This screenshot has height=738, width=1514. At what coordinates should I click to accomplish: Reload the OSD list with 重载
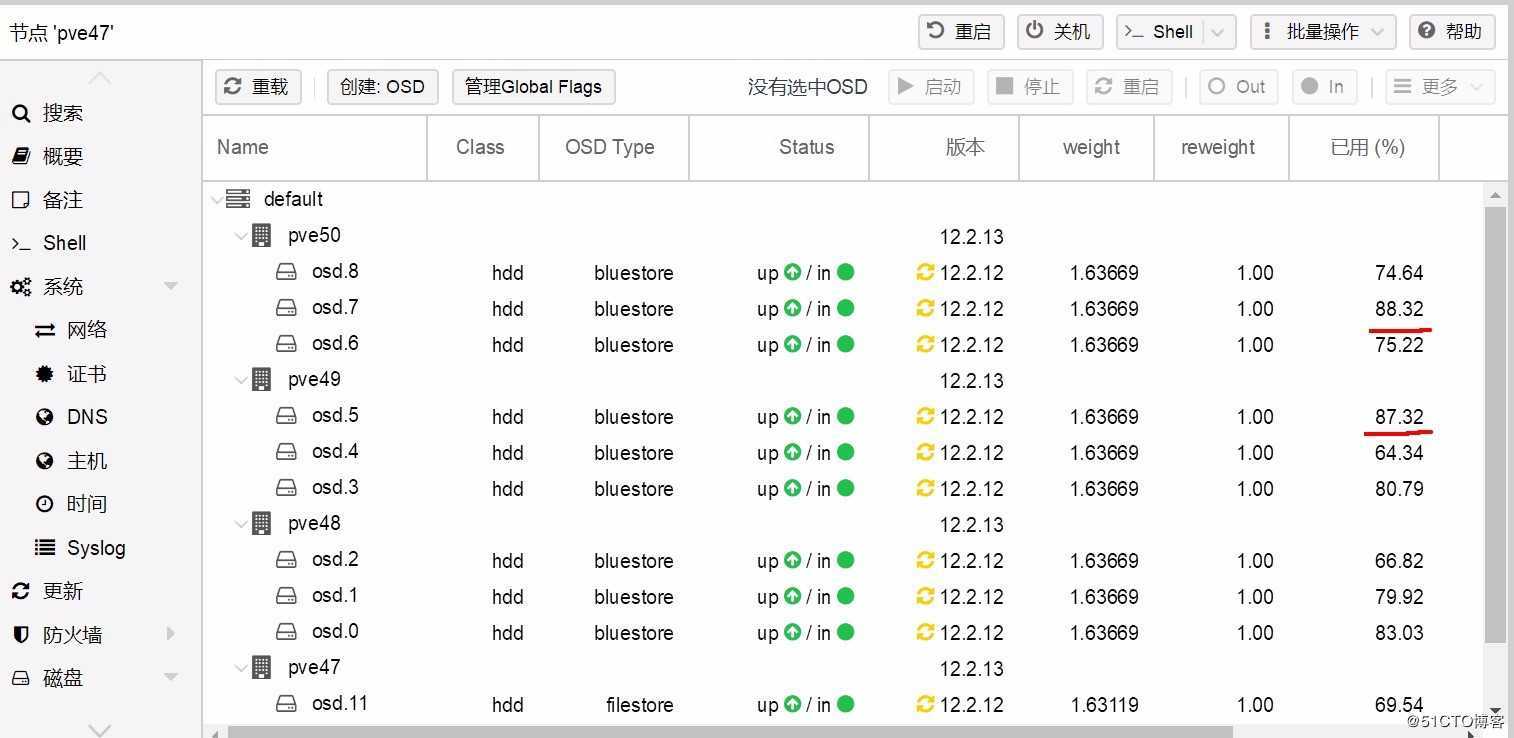click(258, 87)
